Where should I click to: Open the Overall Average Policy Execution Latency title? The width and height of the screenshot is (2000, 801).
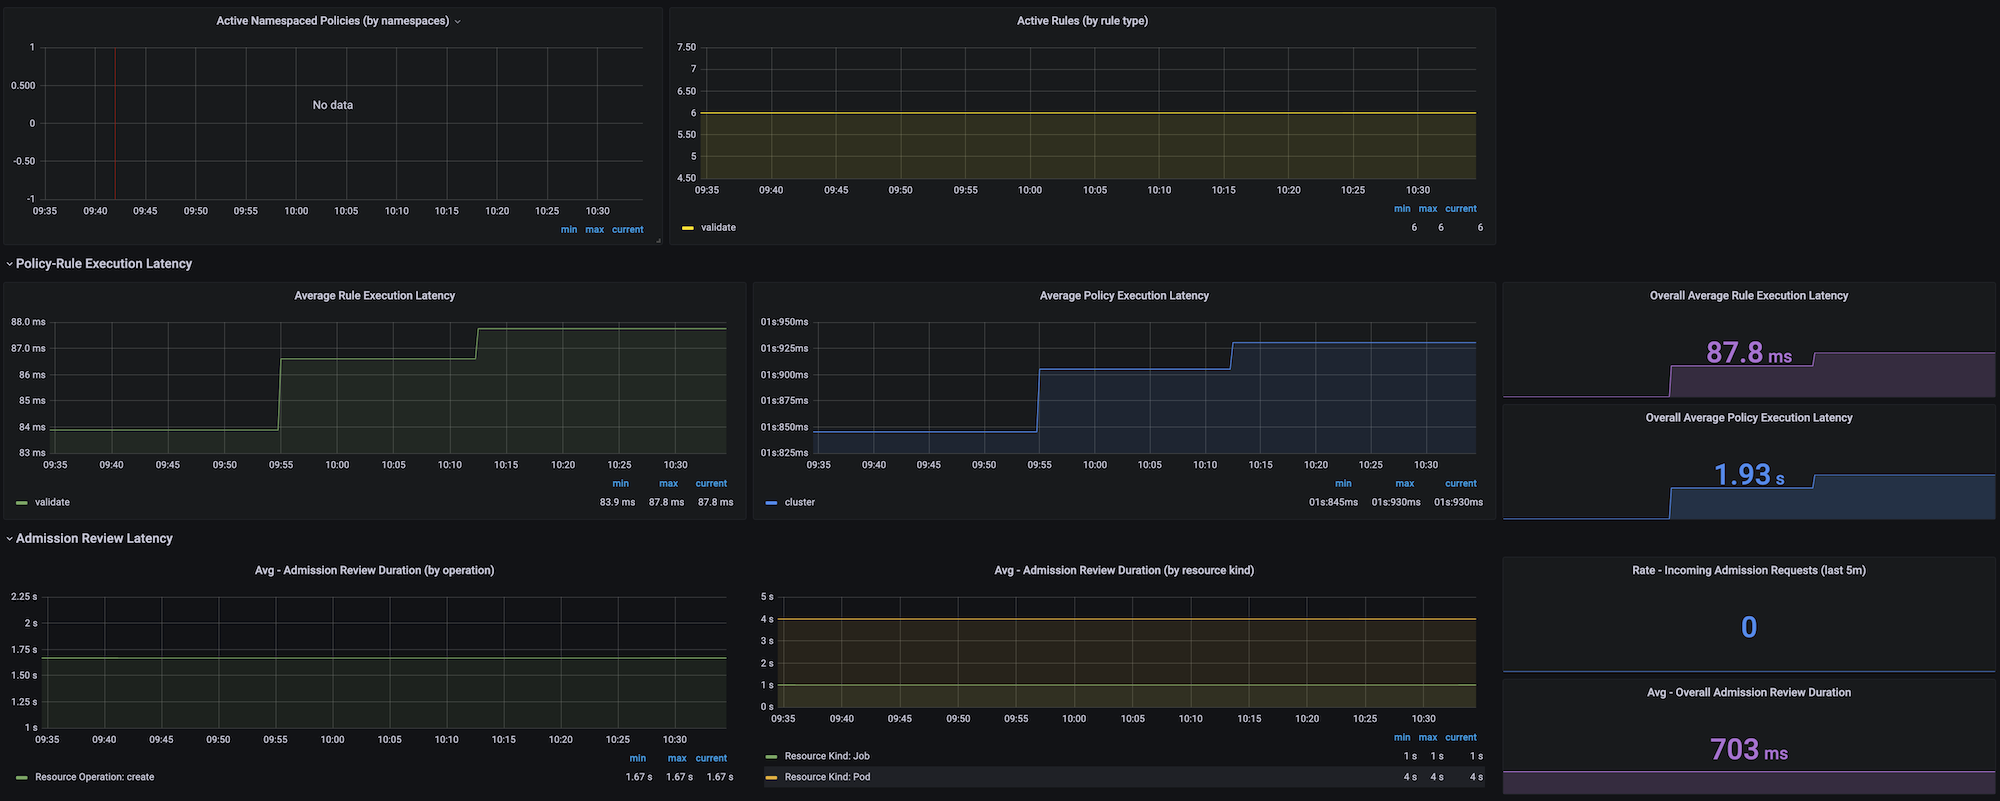(1749, 418)
